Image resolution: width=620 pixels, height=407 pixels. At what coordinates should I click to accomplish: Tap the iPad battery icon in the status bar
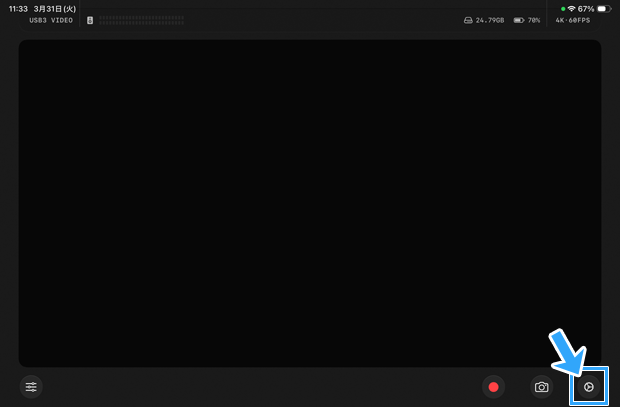[x=603, y=8]
